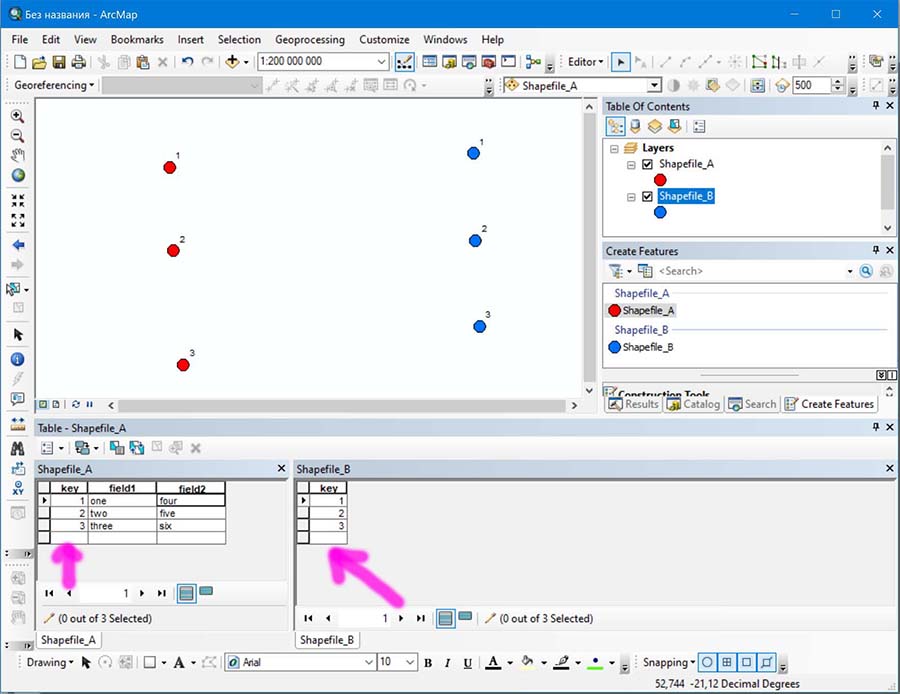The height and width of the screenshot is (694, 900).
Task: Open the Customize menu
Action: click(385, 40)
